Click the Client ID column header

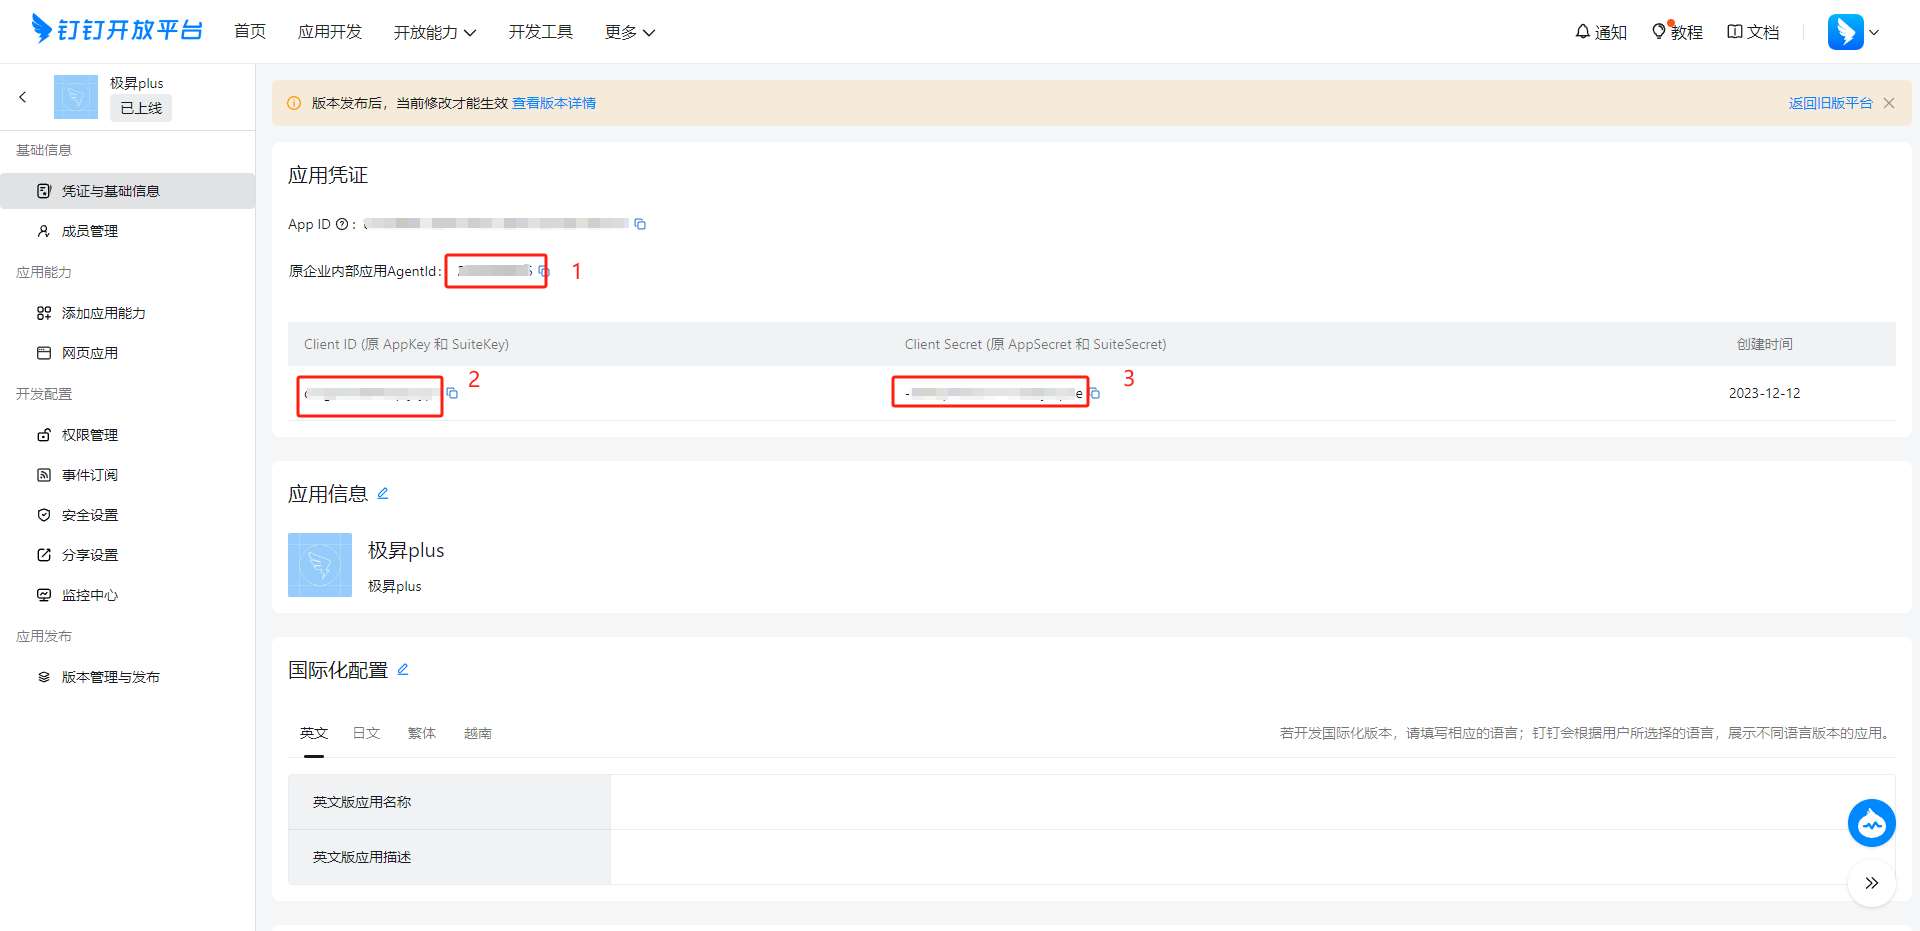click(x=406, y=344)
